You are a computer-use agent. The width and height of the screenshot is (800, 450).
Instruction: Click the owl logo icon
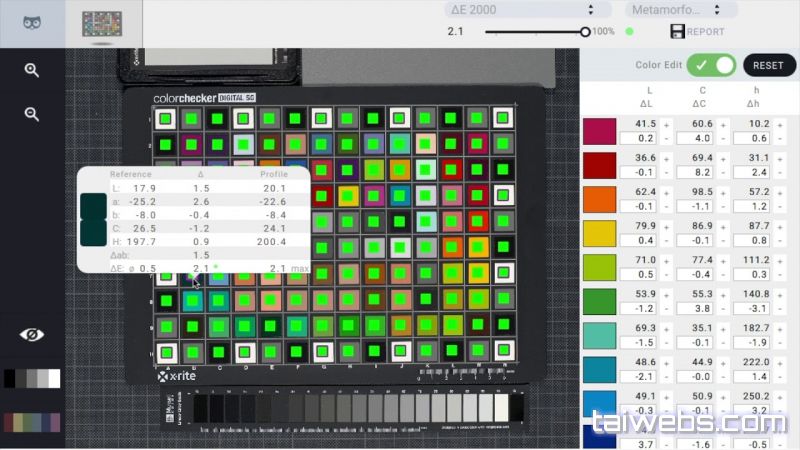32,23
